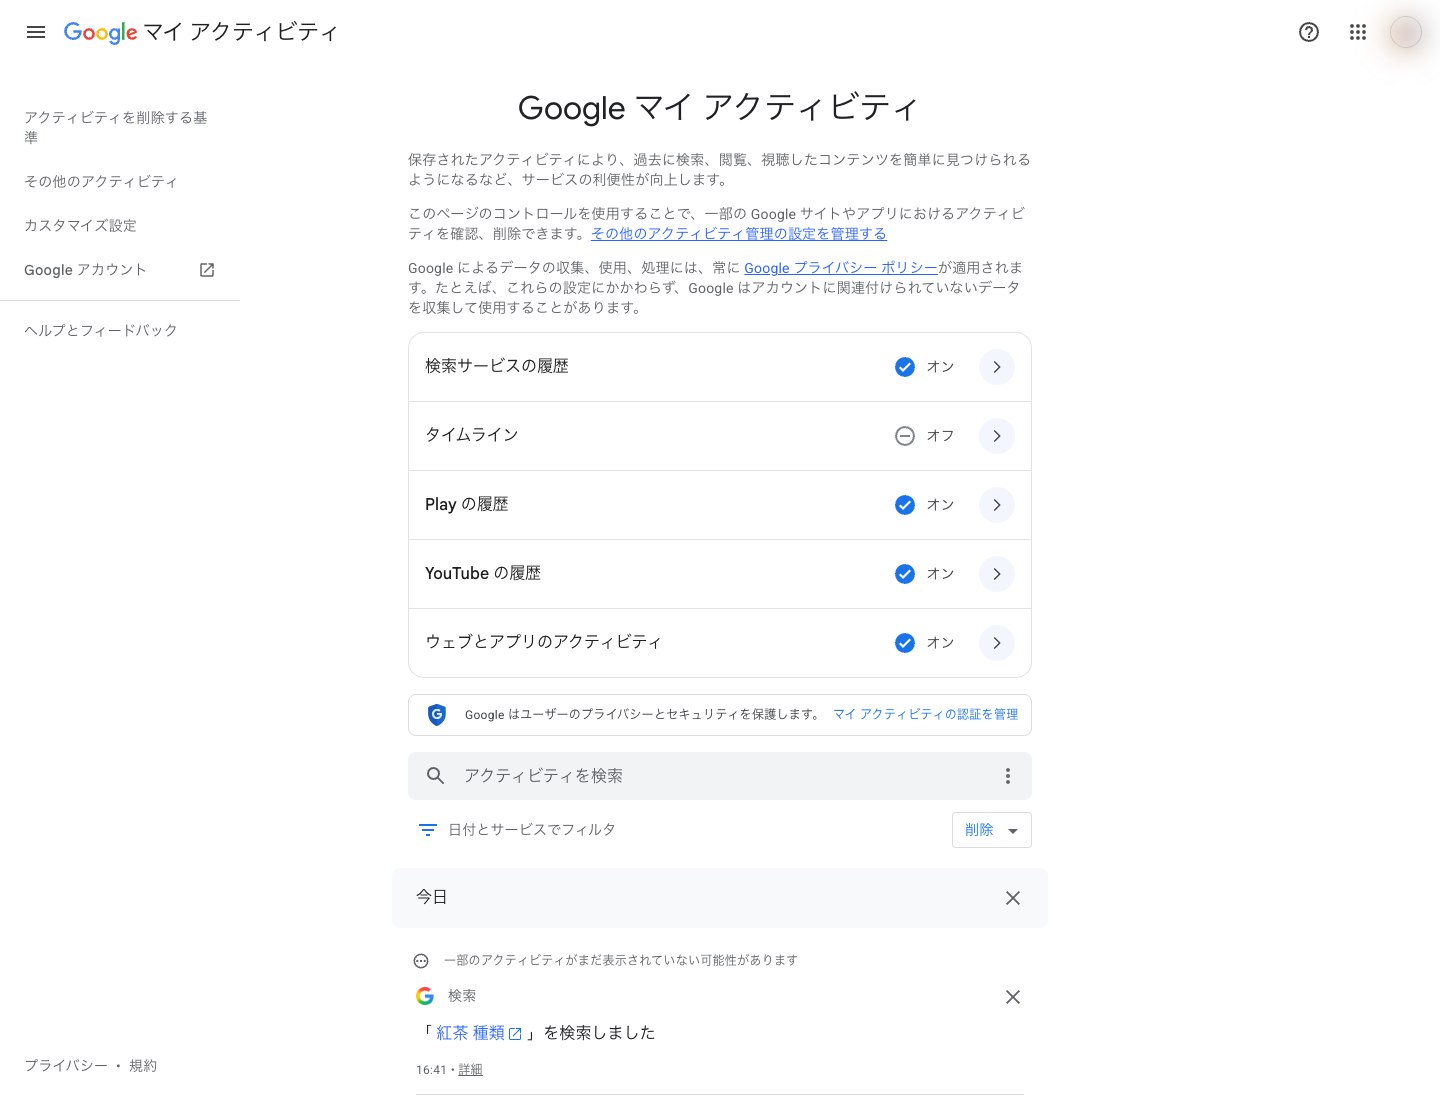Viewport: 1440px width, 1100px height.
Task: Toggle 検索サービスの履歴 オン status
Action: [x=924, y=367]
